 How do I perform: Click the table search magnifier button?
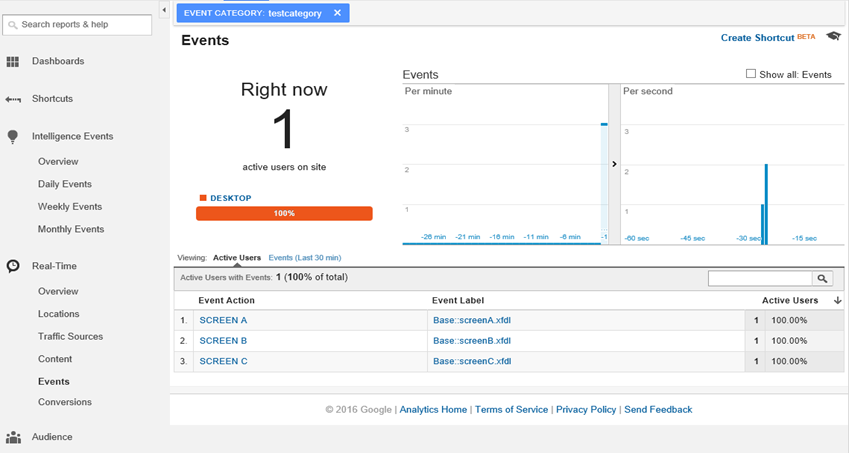pos(822,278)
